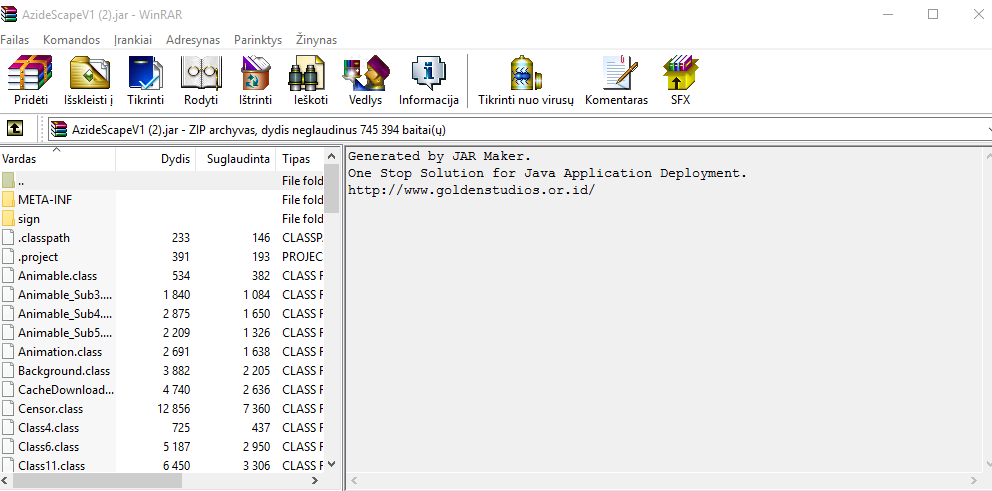992x491 pixels.
Task: Open the Parinktys menu
Action: click(x=258, y=40)
